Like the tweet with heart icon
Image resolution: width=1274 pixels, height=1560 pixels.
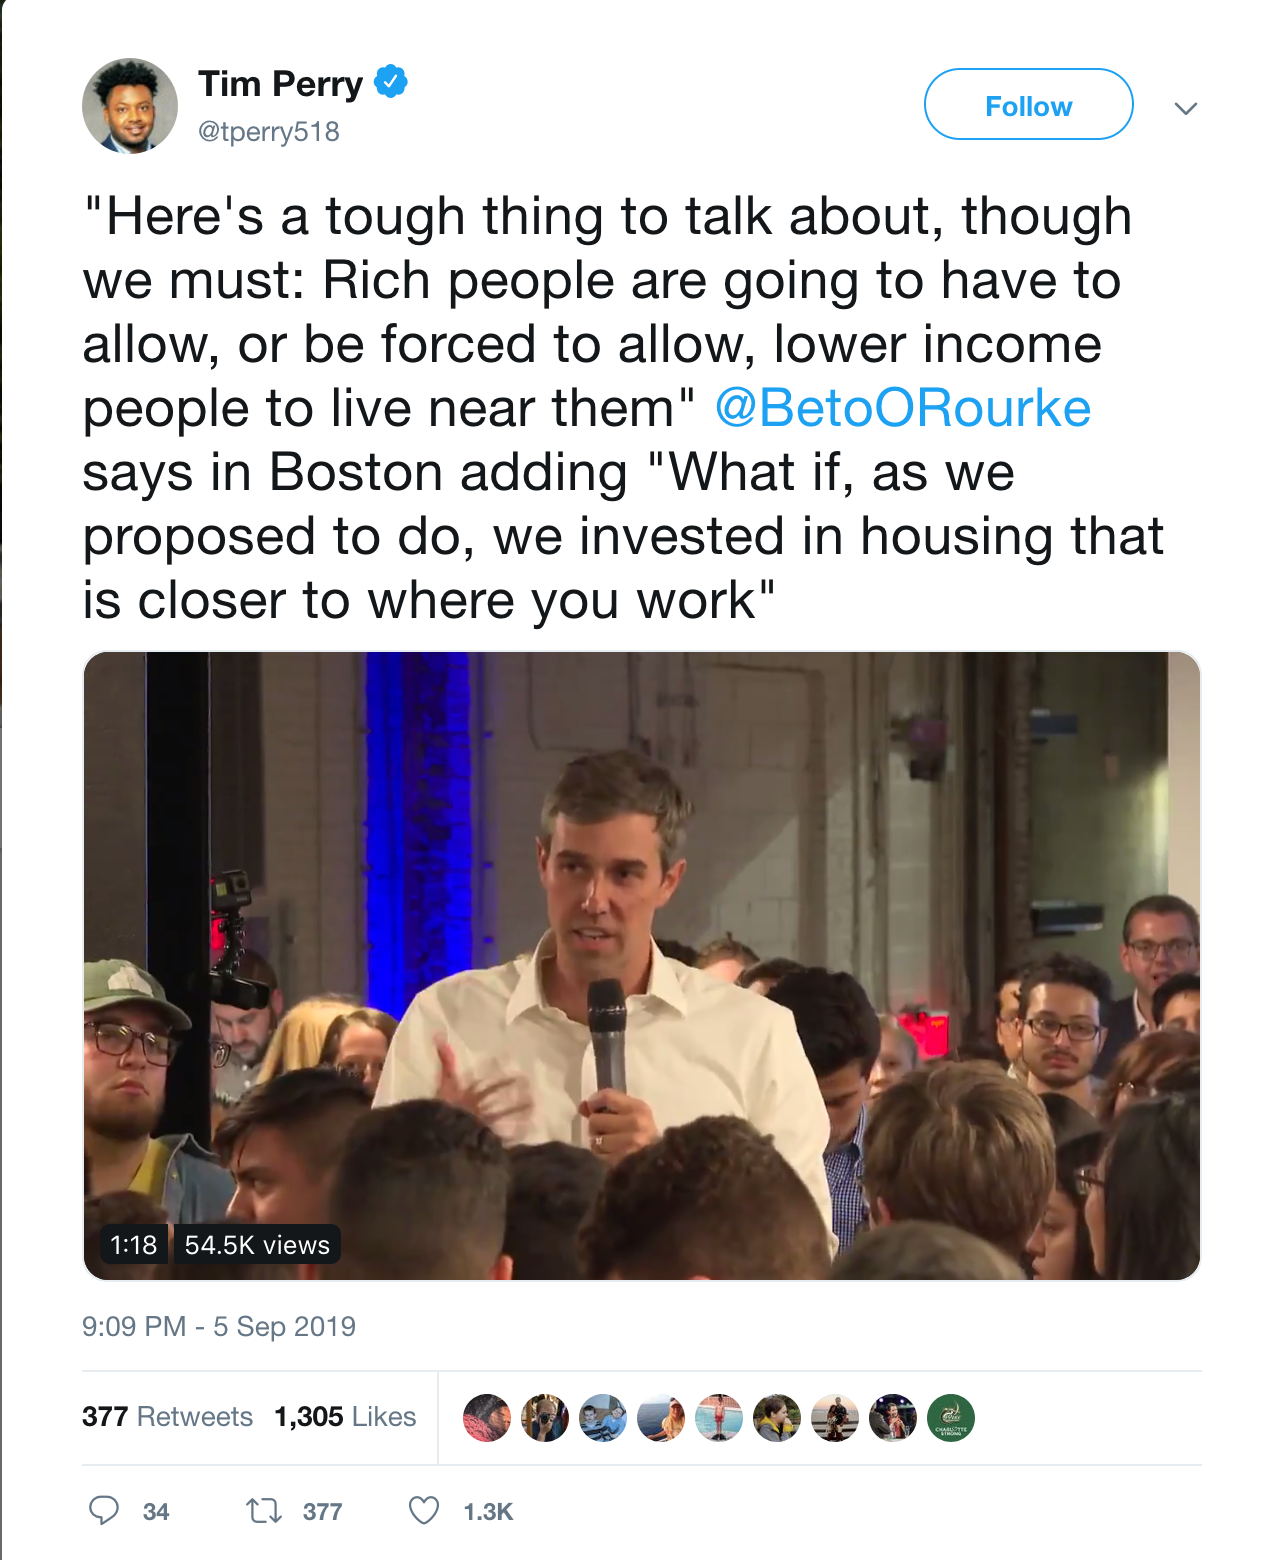424,1510
